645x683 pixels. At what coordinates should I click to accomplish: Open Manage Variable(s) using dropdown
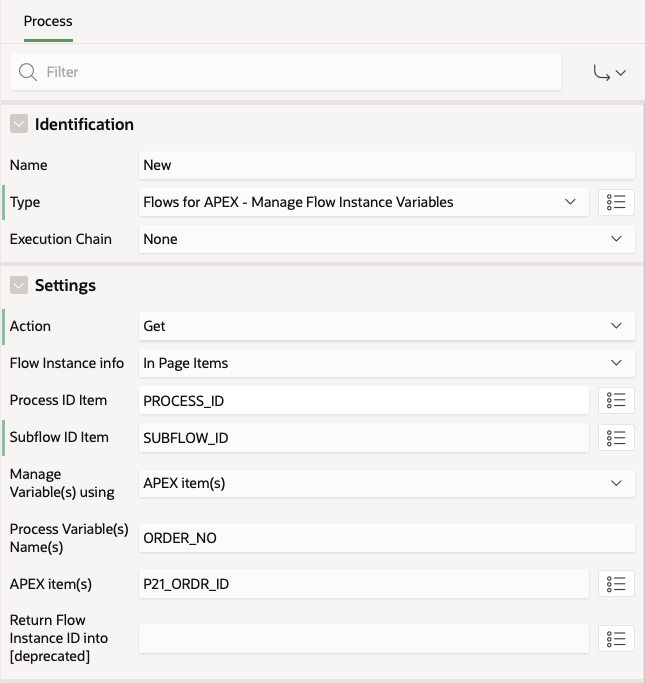point(387,483)
